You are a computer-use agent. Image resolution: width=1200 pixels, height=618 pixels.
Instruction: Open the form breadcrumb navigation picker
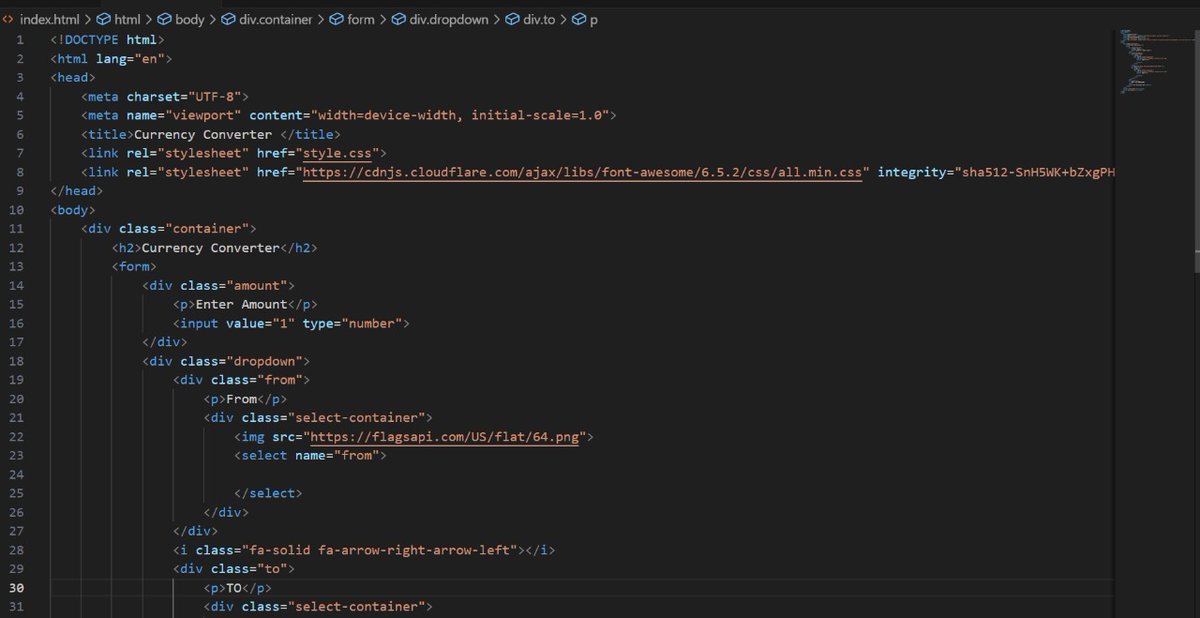(x=360, y=18)
